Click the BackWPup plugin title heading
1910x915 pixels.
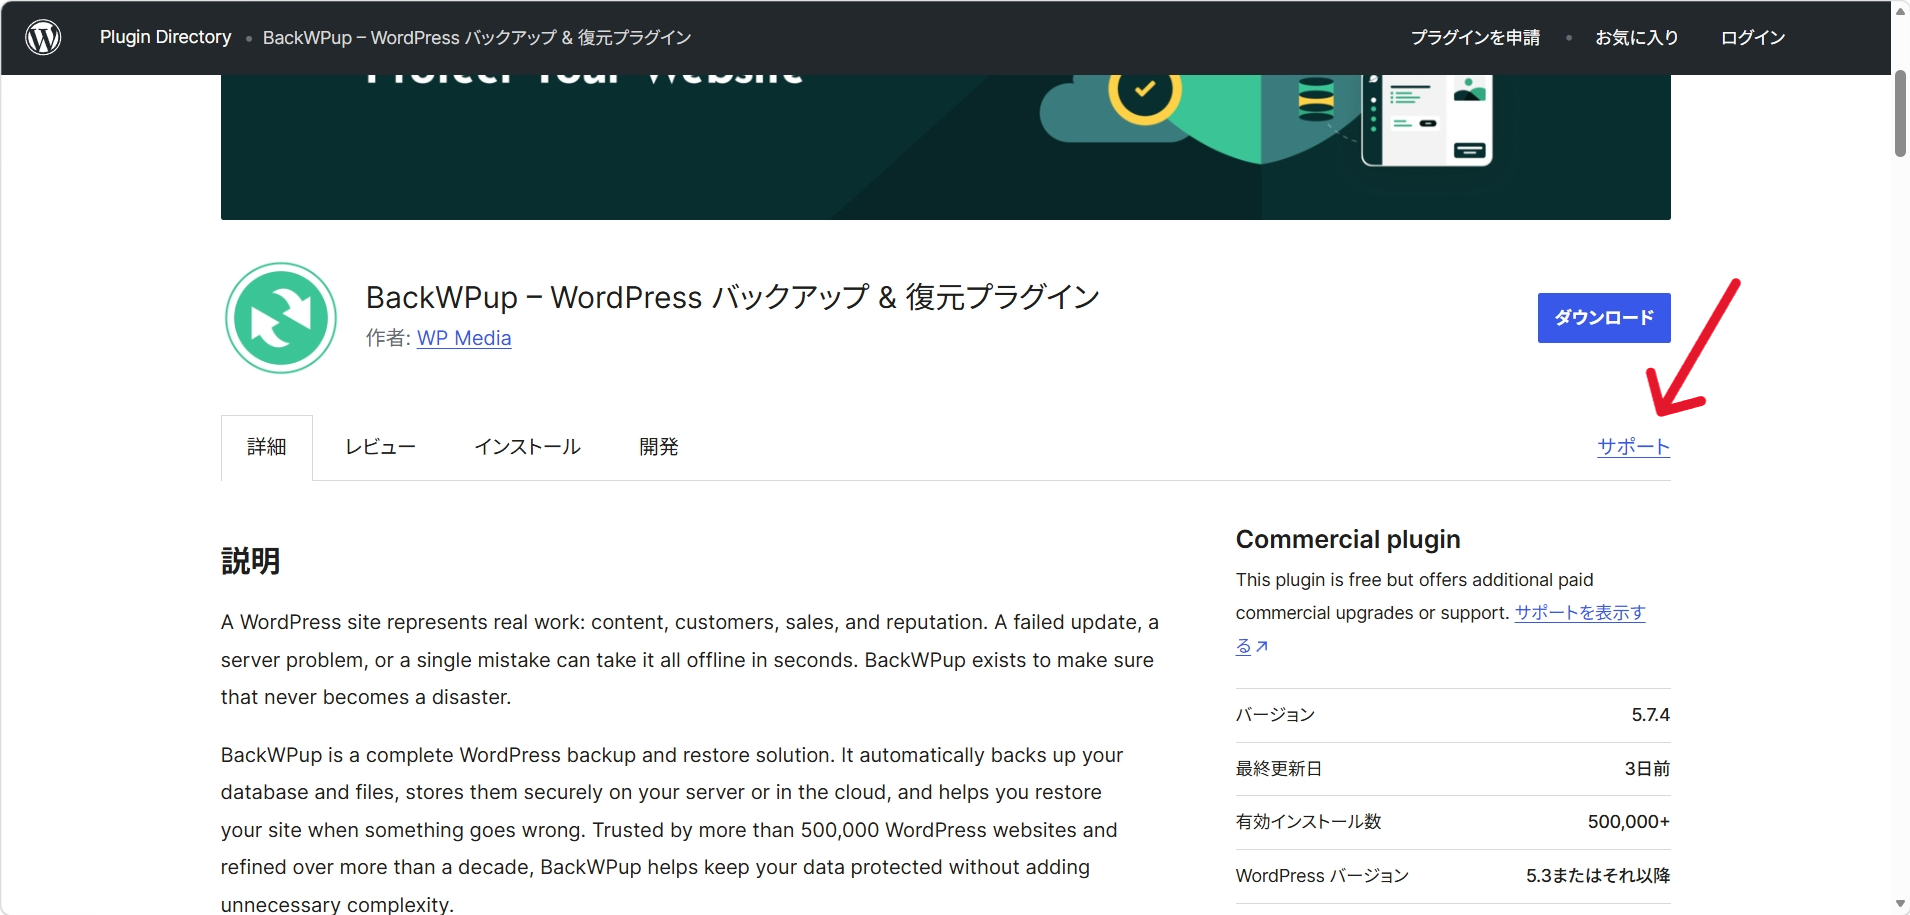[733, 297]
